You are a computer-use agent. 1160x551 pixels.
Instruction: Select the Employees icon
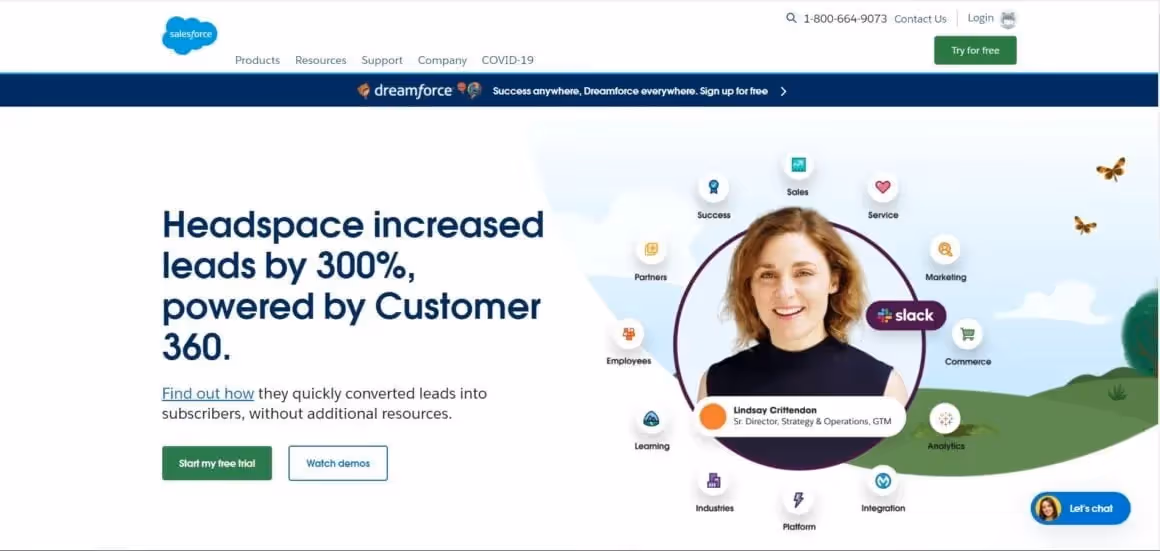629,334
